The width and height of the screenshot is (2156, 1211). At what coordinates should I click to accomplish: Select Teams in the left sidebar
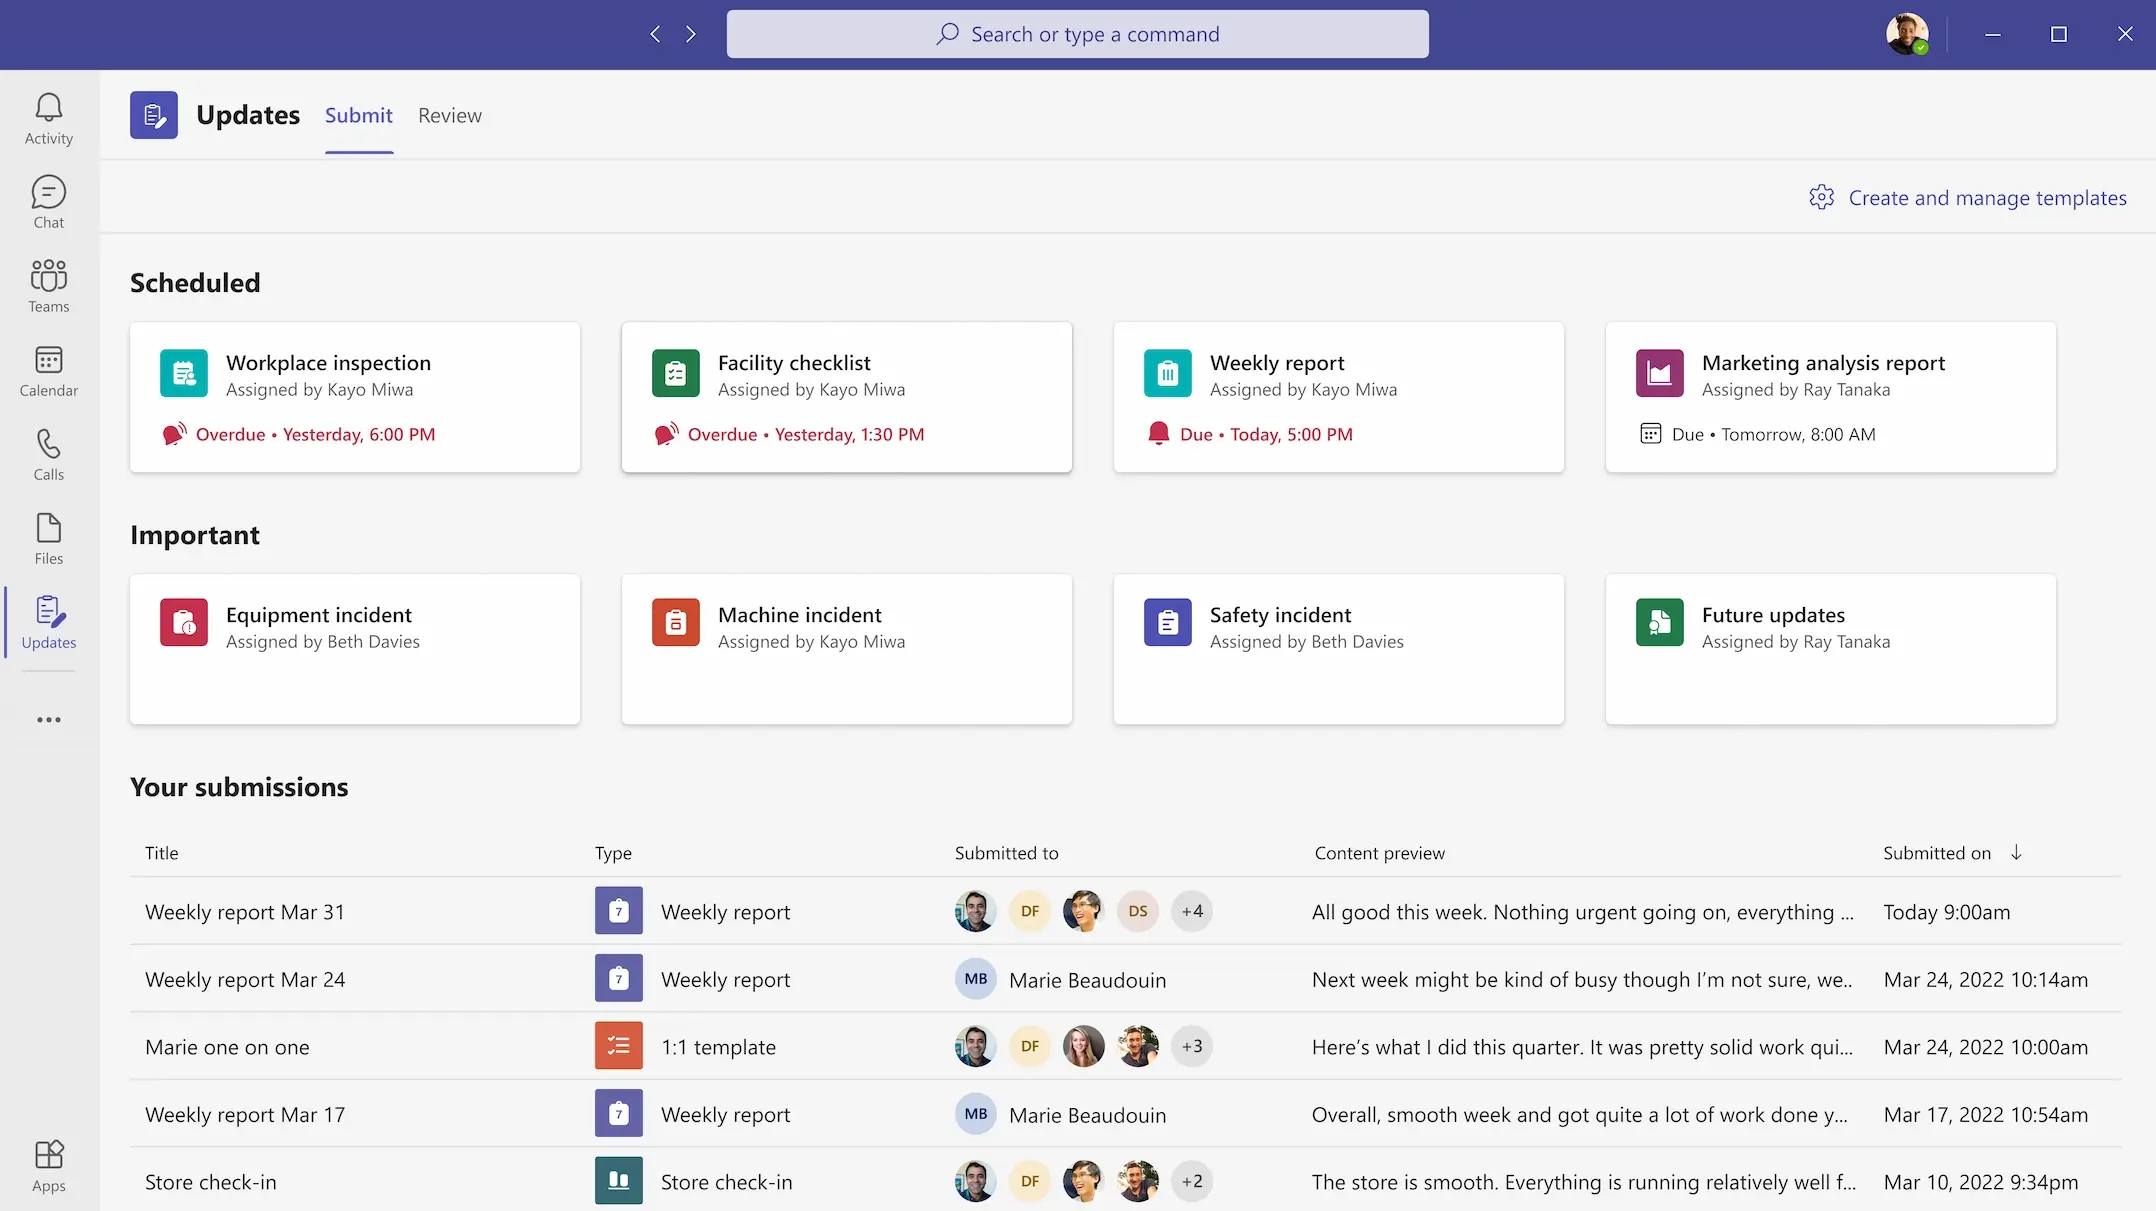[47, 285]
